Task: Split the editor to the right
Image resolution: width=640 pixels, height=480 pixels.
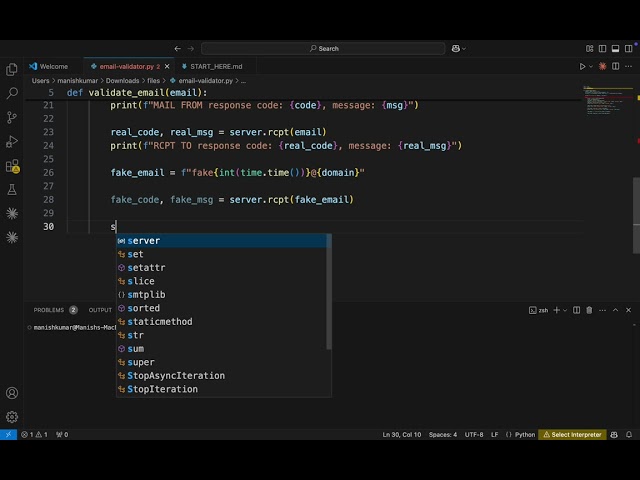Action: (616, 67)
